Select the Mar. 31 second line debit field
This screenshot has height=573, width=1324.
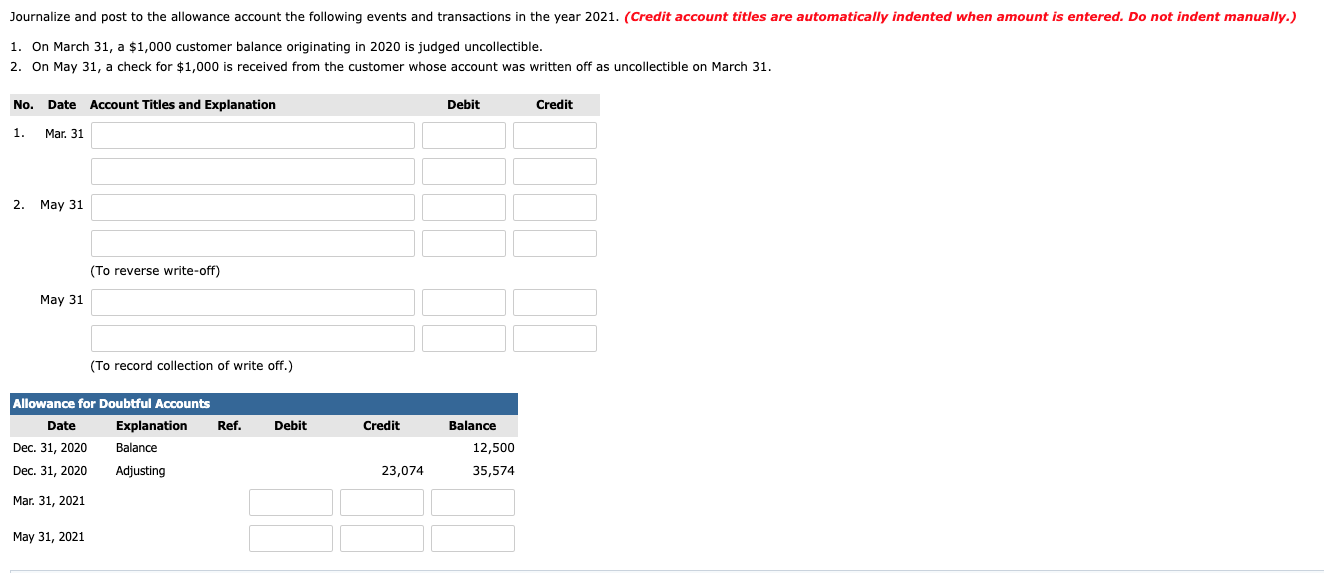click(x=464, y=171)
